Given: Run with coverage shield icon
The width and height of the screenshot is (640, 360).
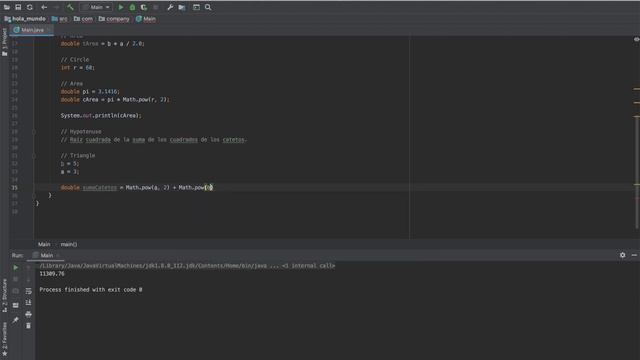Looking at the screenshot, I should point(144,7).
